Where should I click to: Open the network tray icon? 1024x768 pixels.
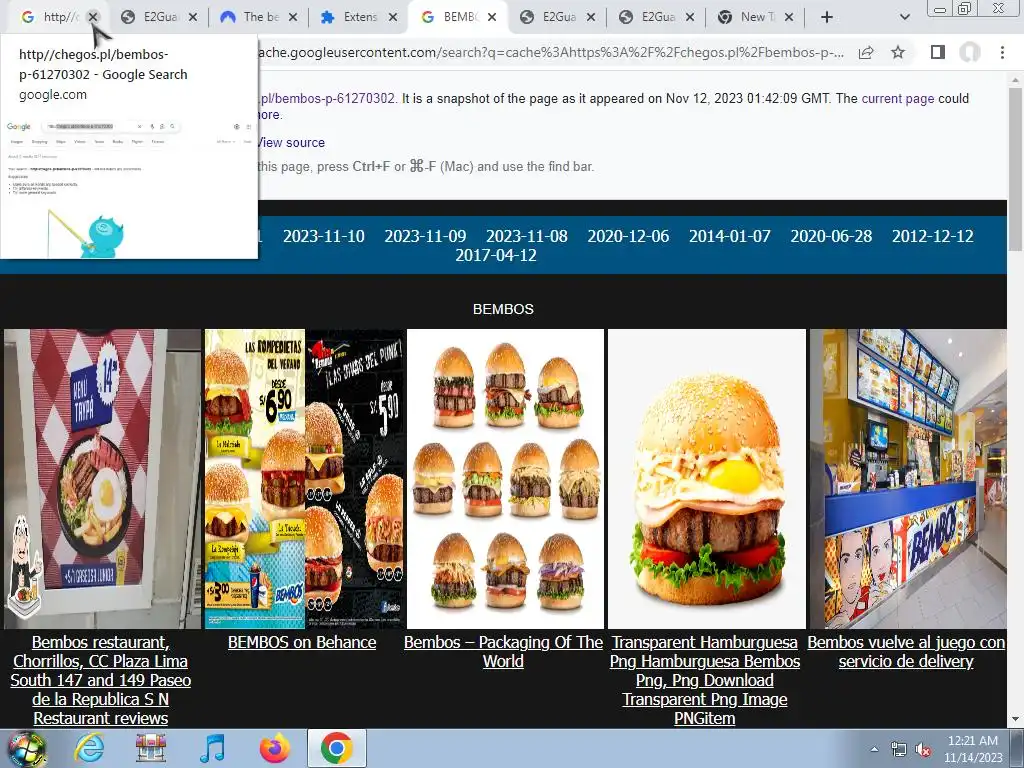(x=899, y=749)
